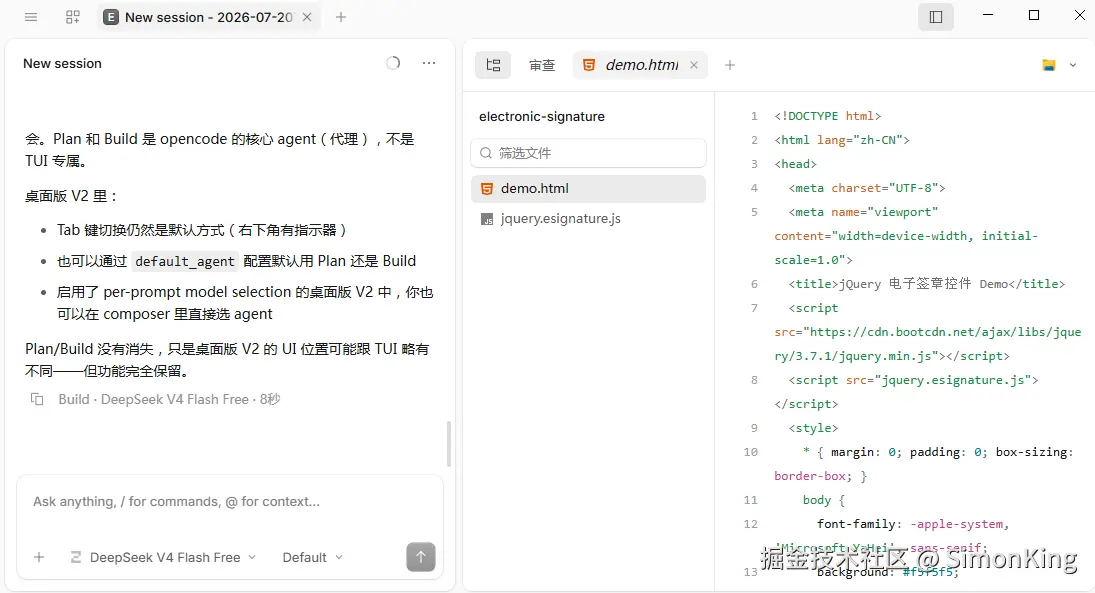Click the model icon beside DeepSeek V4 Flash Free
The image size is (1095, 593).
[x=75, y=557]
